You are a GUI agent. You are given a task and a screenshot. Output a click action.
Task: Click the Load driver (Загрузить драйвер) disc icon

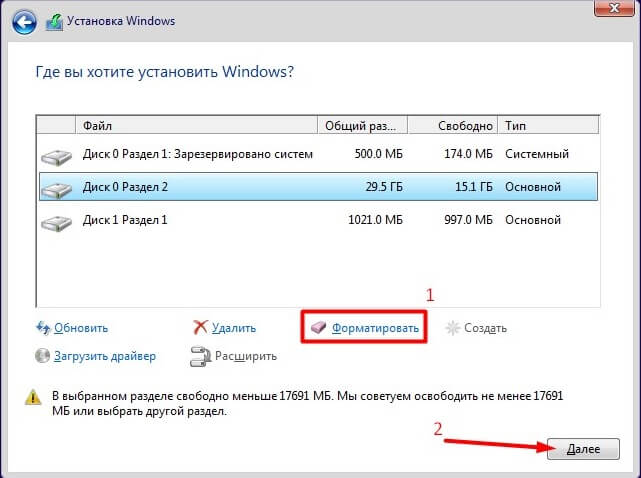43,355
